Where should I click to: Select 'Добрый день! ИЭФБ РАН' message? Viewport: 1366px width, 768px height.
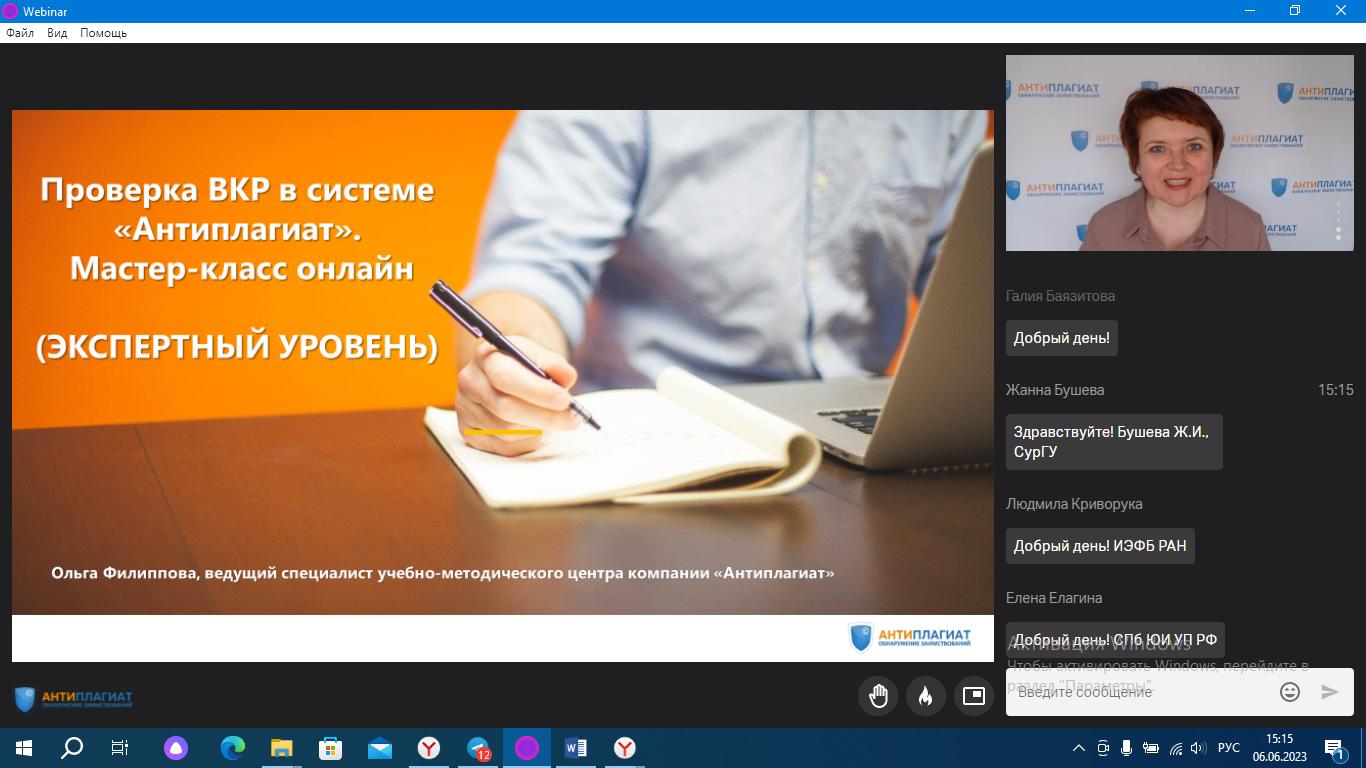1100,546
